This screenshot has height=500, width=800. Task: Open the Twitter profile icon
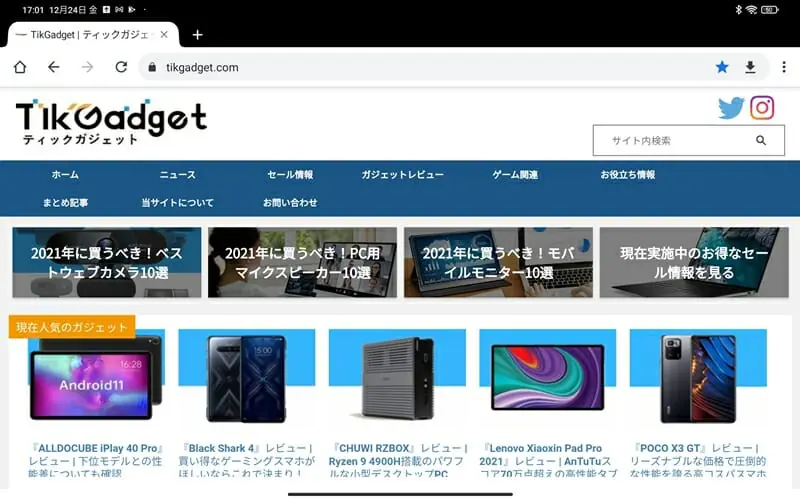tap(731, 108)
